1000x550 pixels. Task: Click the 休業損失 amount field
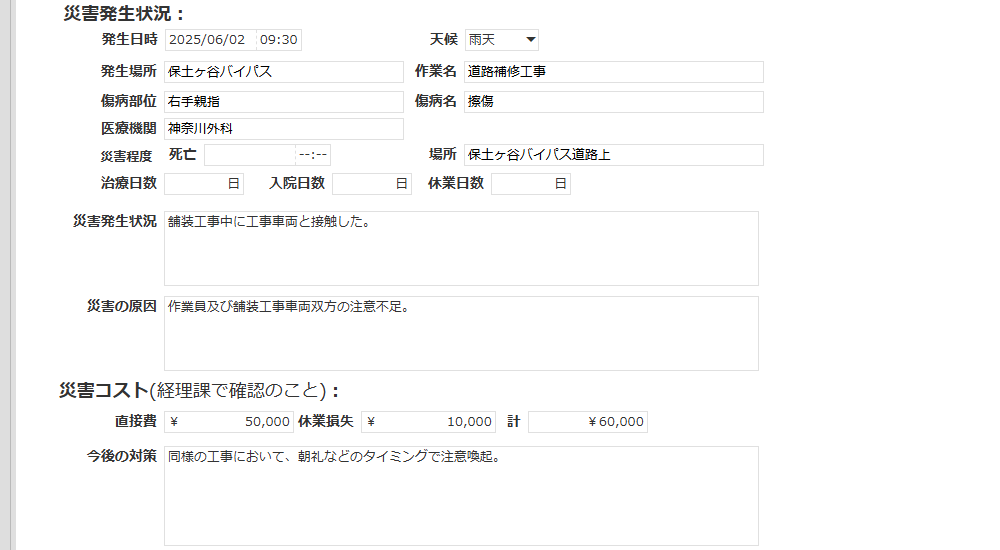428,422
